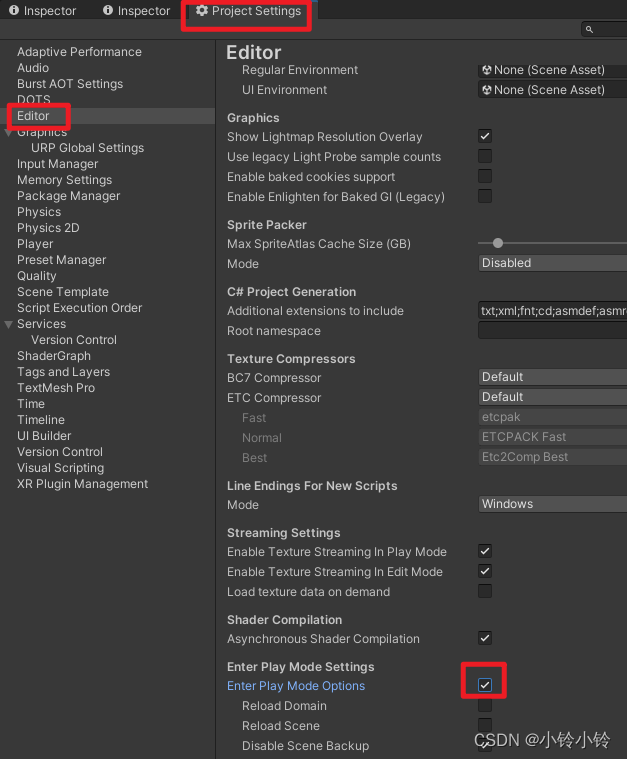This screenshot has width=627, height=759.
Task: Toggle Asynchronous Shader Compilation checkbox
Action: point(485,638)
